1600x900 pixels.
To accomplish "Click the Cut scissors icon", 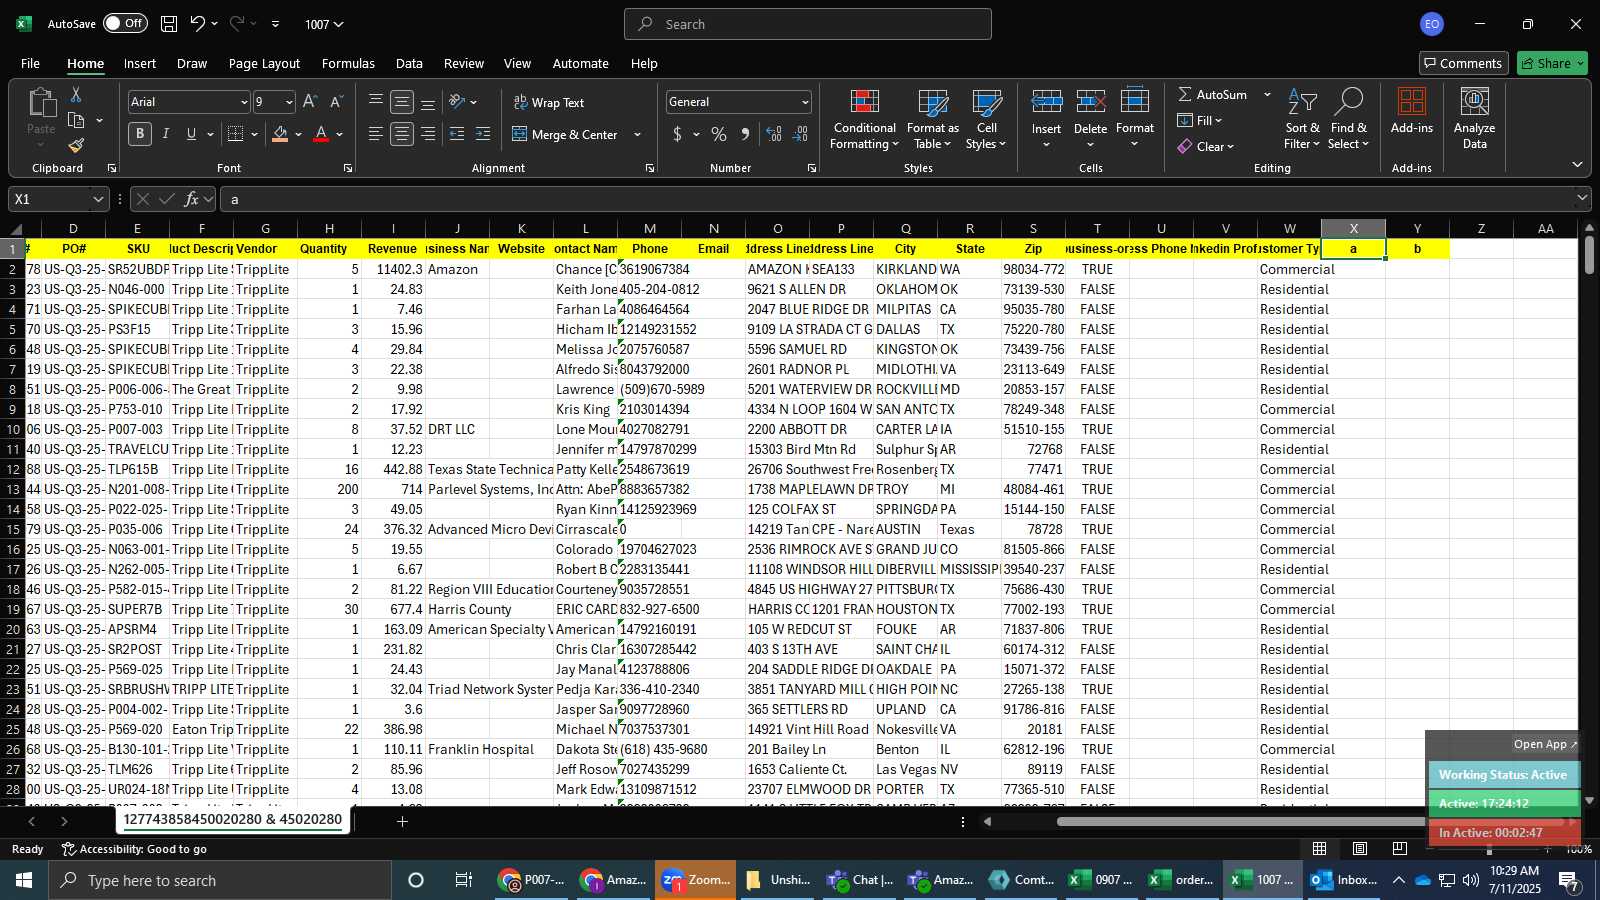I will pyautogui.click(x=76, y=94).
